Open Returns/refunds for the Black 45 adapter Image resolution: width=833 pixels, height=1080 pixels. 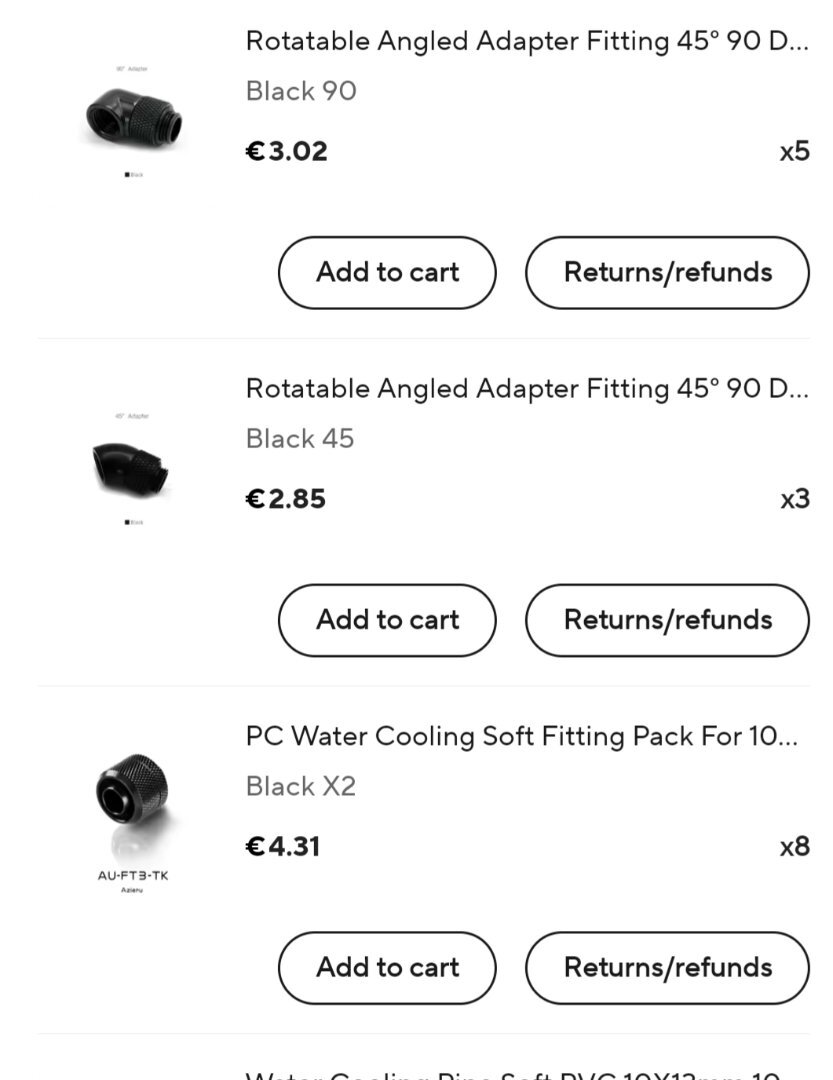point(667,620)
